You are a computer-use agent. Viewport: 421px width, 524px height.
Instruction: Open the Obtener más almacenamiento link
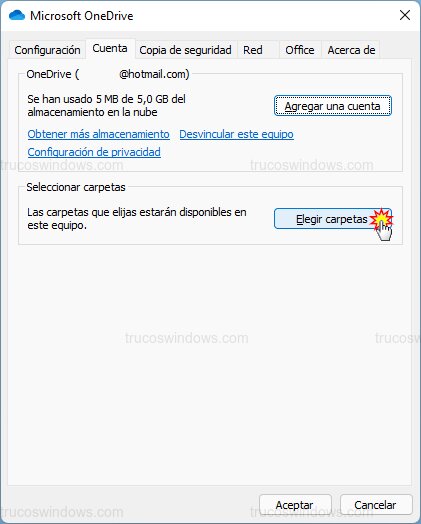click(x=99, y=134)
